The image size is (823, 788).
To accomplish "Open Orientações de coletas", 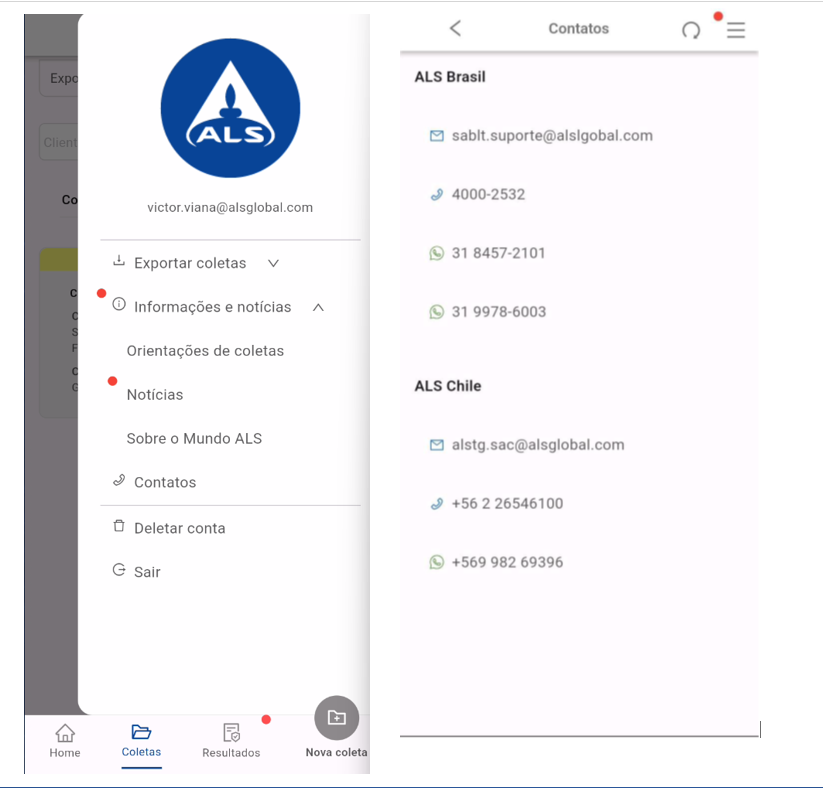I will [205, 351].
